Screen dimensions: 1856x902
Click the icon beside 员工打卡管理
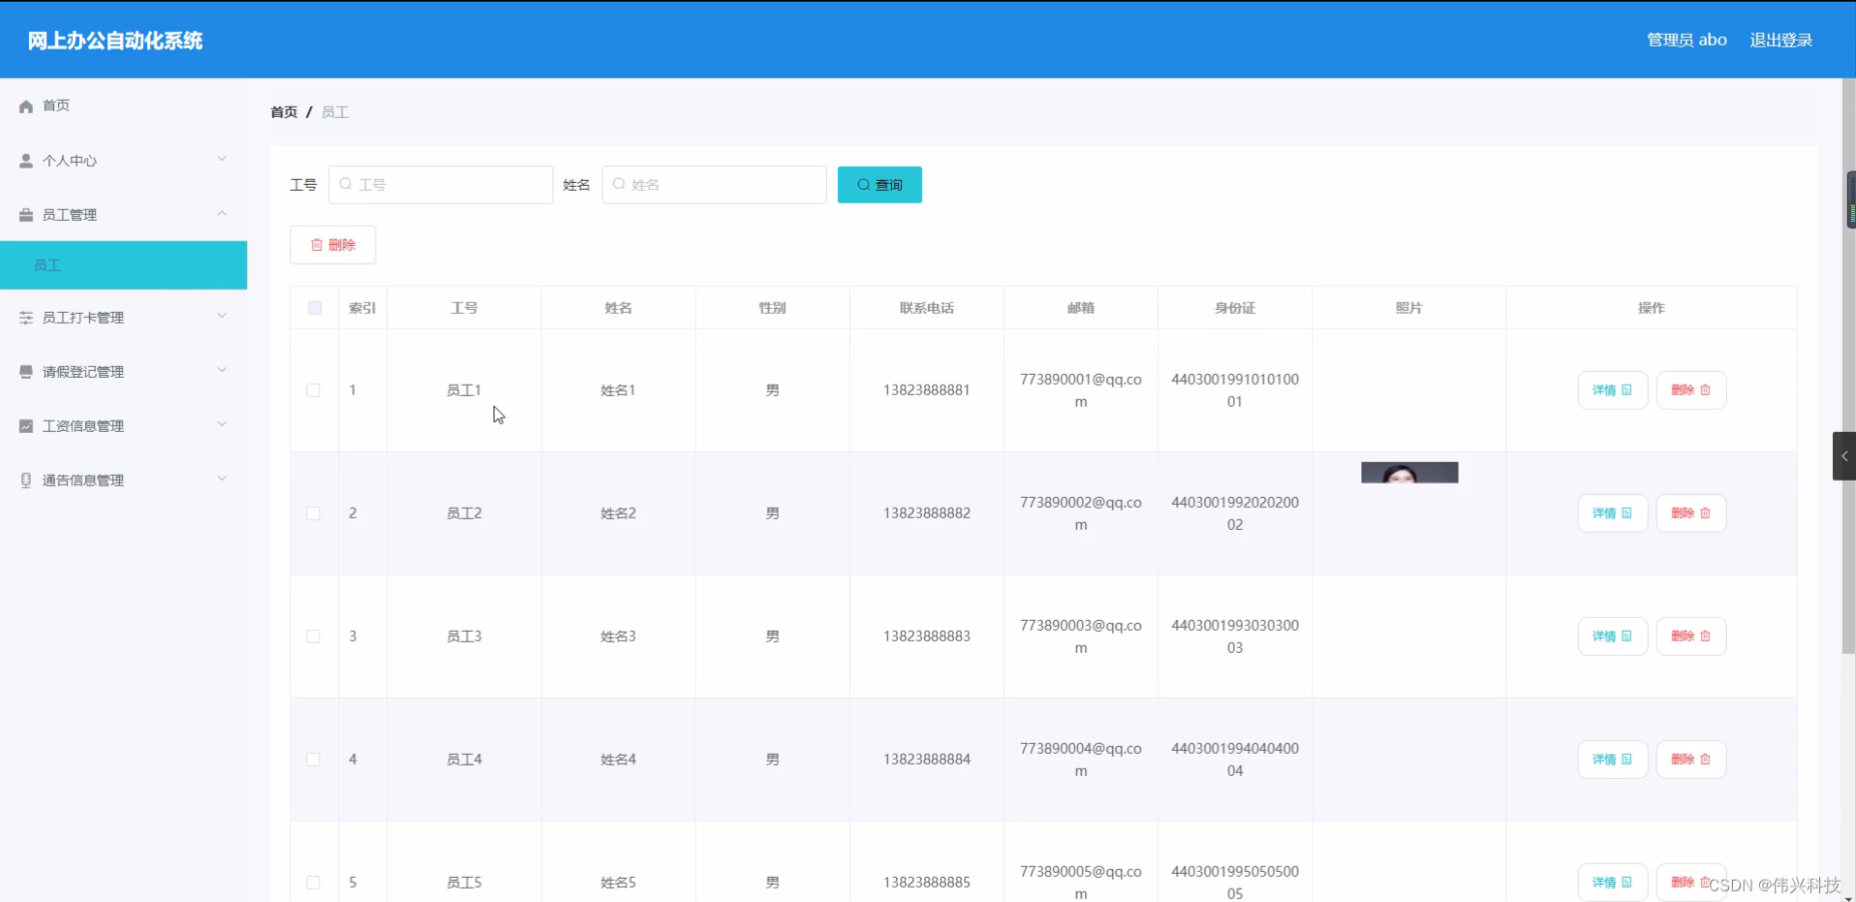click(x=26, y=318)
